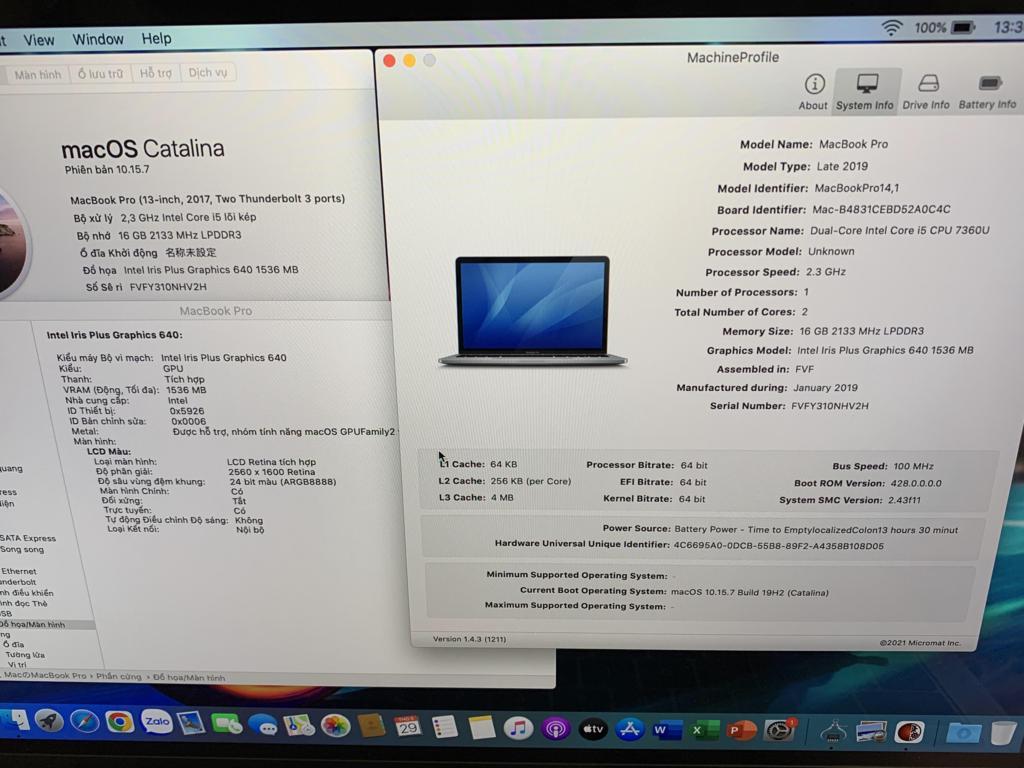Click macOS 10.15.7 Build 19H2 text
This screenshot has width=1024, height=768.
(750, 592)
